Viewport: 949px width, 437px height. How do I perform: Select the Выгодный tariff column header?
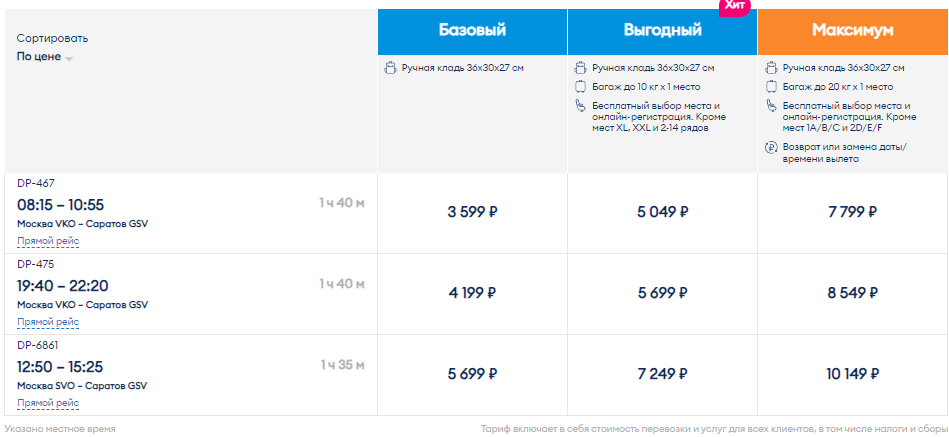(x=663, y=31)
